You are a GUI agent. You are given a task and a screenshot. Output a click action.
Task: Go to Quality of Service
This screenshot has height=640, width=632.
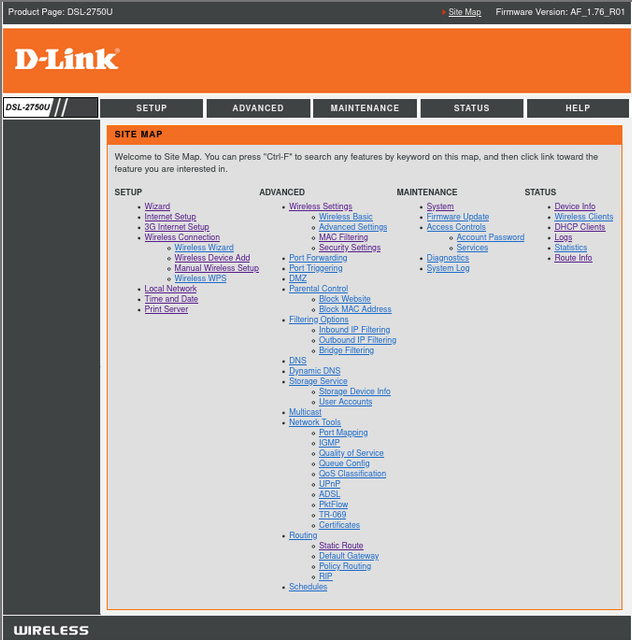point(351,453)
